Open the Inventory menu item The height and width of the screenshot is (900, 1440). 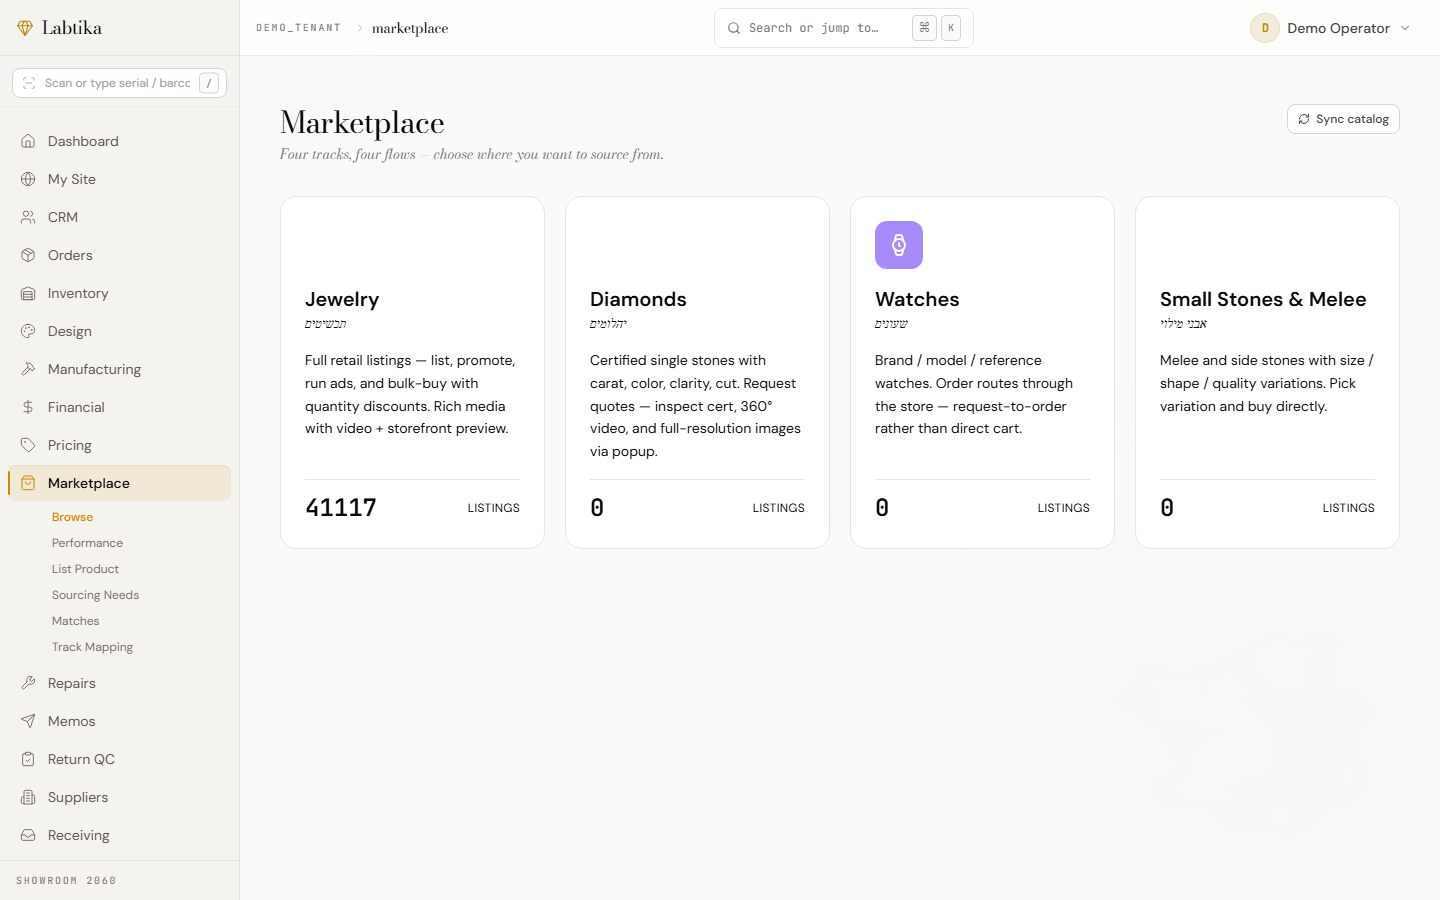[x=119, y=293]
